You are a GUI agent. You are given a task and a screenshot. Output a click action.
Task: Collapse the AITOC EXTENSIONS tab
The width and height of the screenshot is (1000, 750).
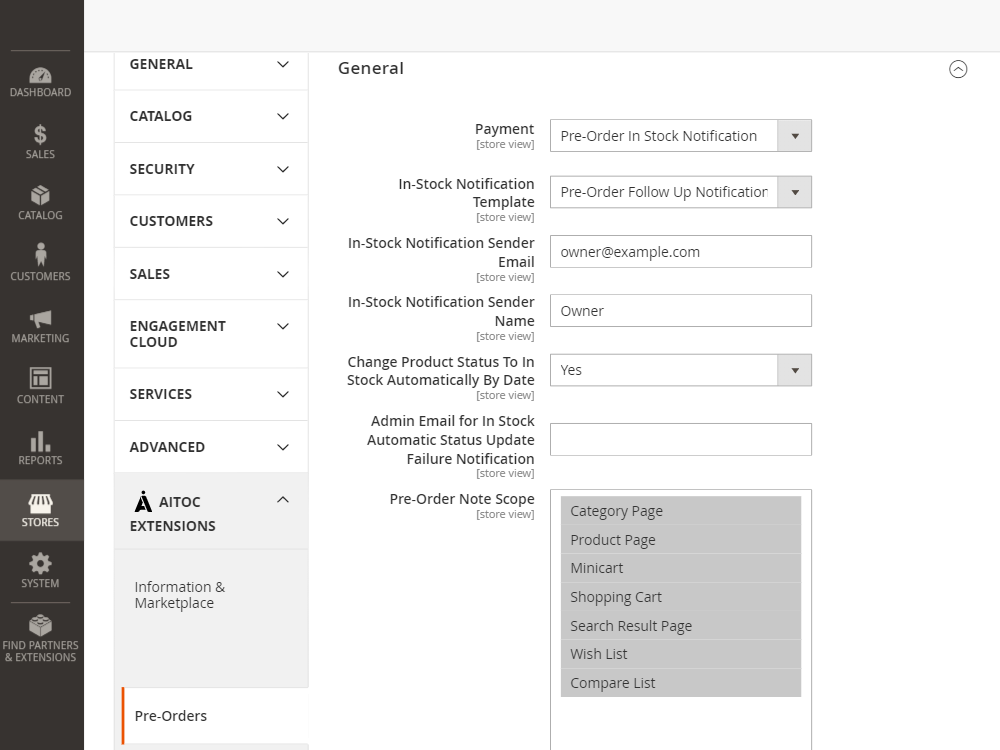click(211, 511)
